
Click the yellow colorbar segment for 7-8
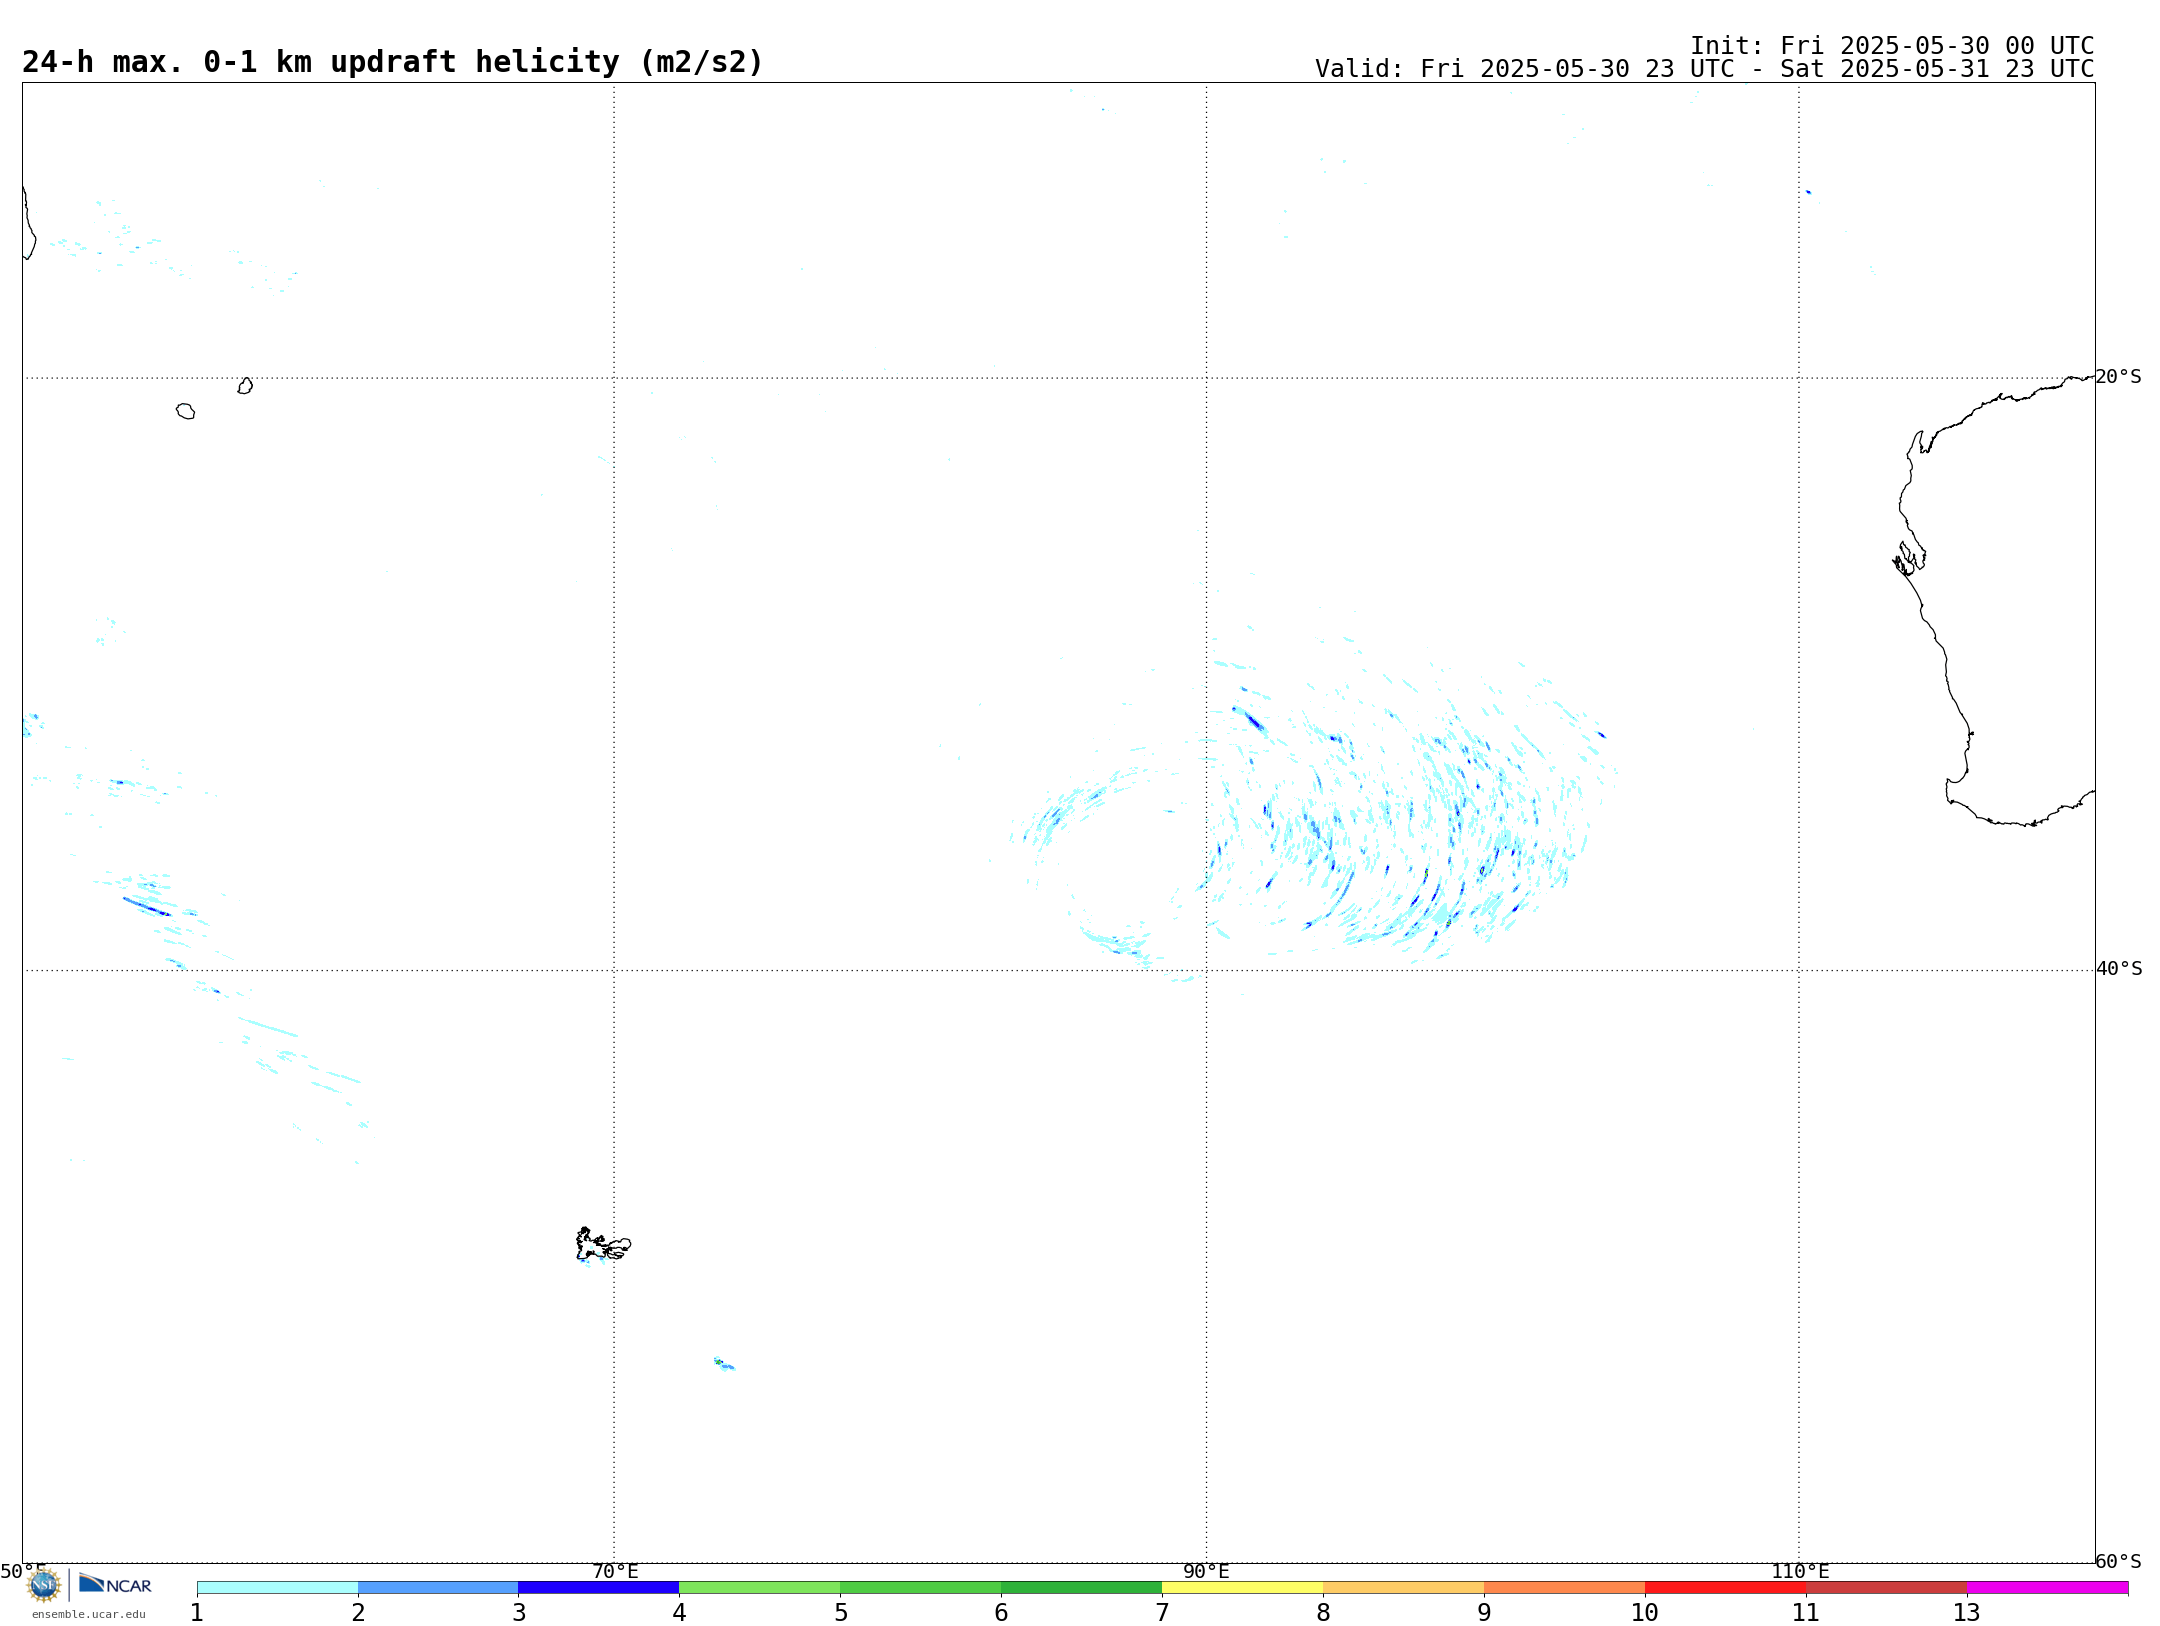(x=1243, y=1587)
